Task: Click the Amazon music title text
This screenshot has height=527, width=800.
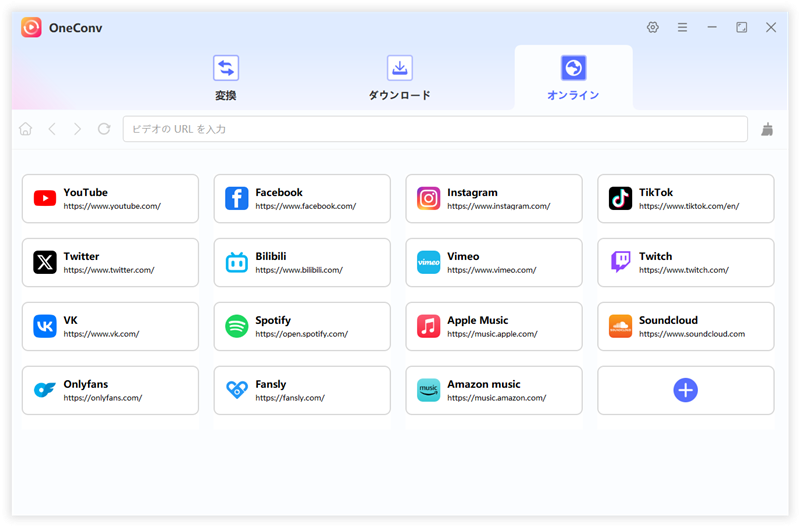Action: 484,384
